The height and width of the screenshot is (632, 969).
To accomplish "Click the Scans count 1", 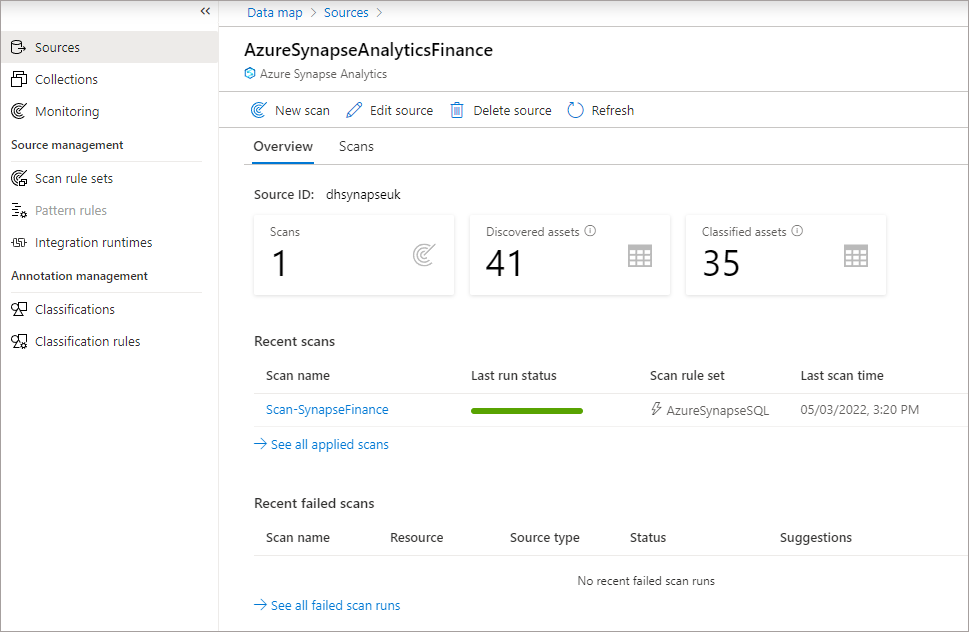I will click(279, 263).
